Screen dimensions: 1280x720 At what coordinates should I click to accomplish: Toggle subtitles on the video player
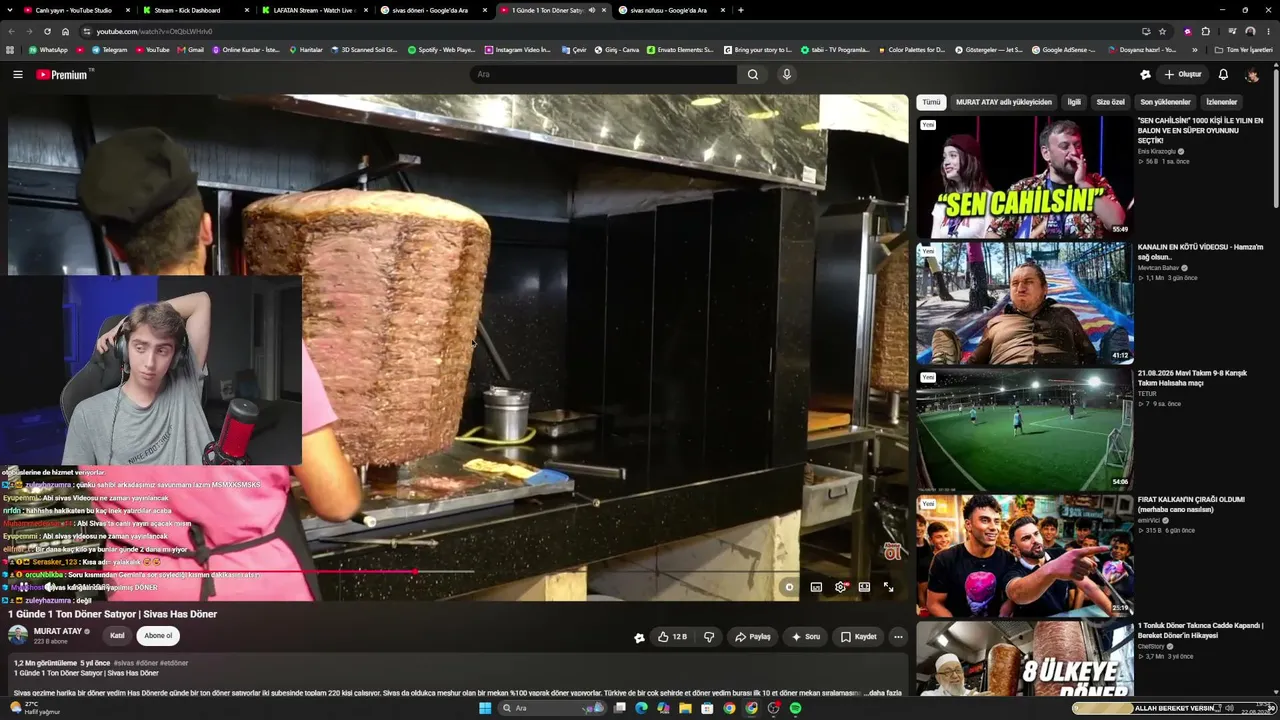click(816, 587)
